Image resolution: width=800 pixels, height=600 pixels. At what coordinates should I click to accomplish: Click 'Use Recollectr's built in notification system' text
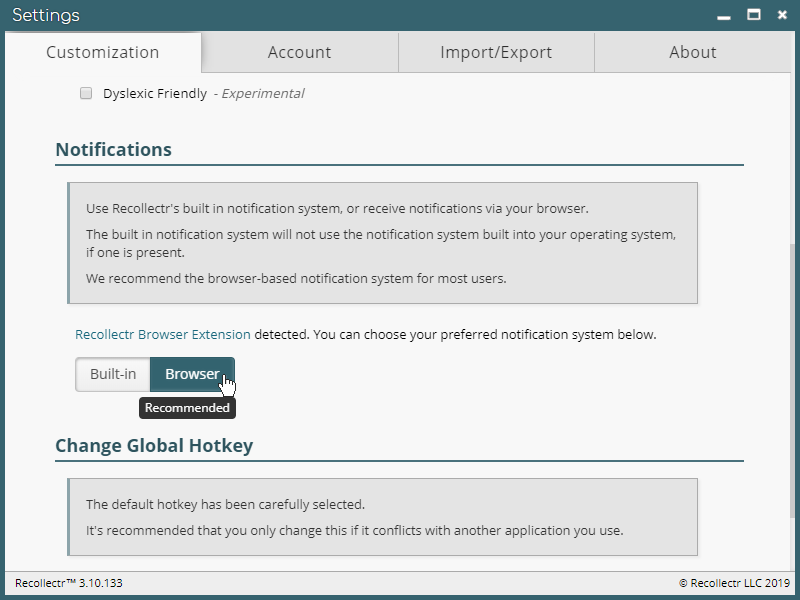click(337, 209)
